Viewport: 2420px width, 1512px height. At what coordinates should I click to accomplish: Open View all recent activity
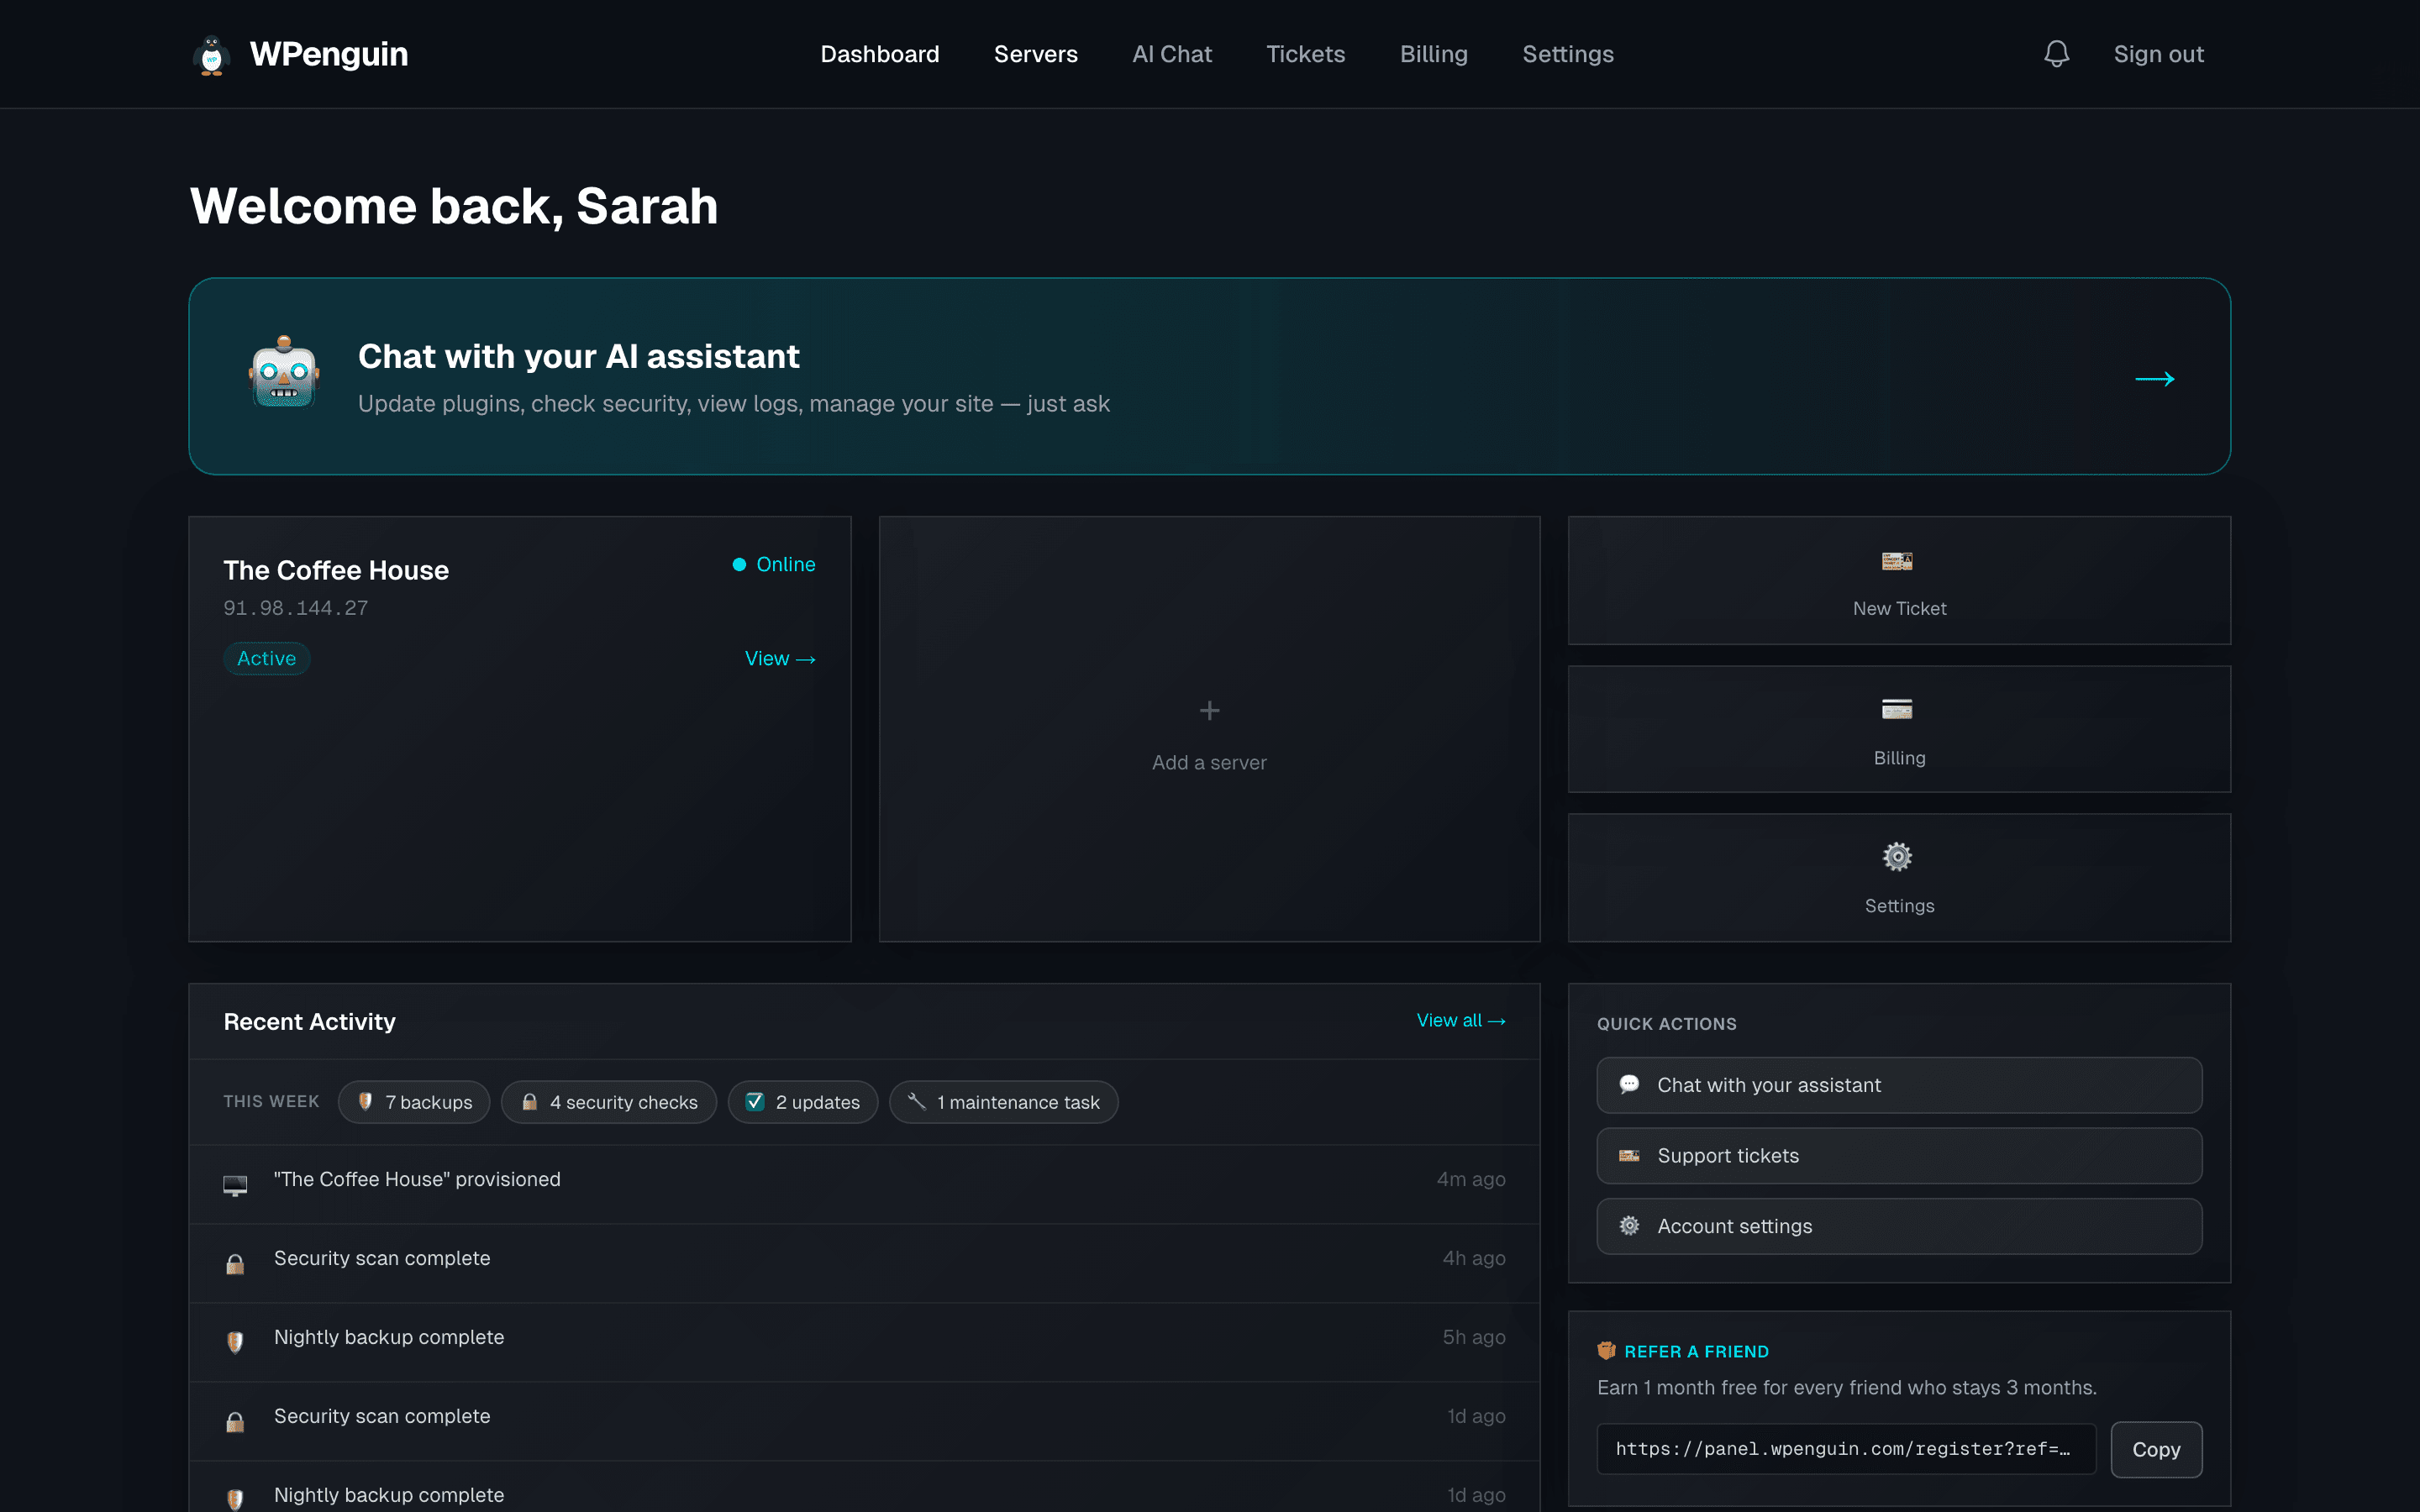[x=1460, y=1021]
